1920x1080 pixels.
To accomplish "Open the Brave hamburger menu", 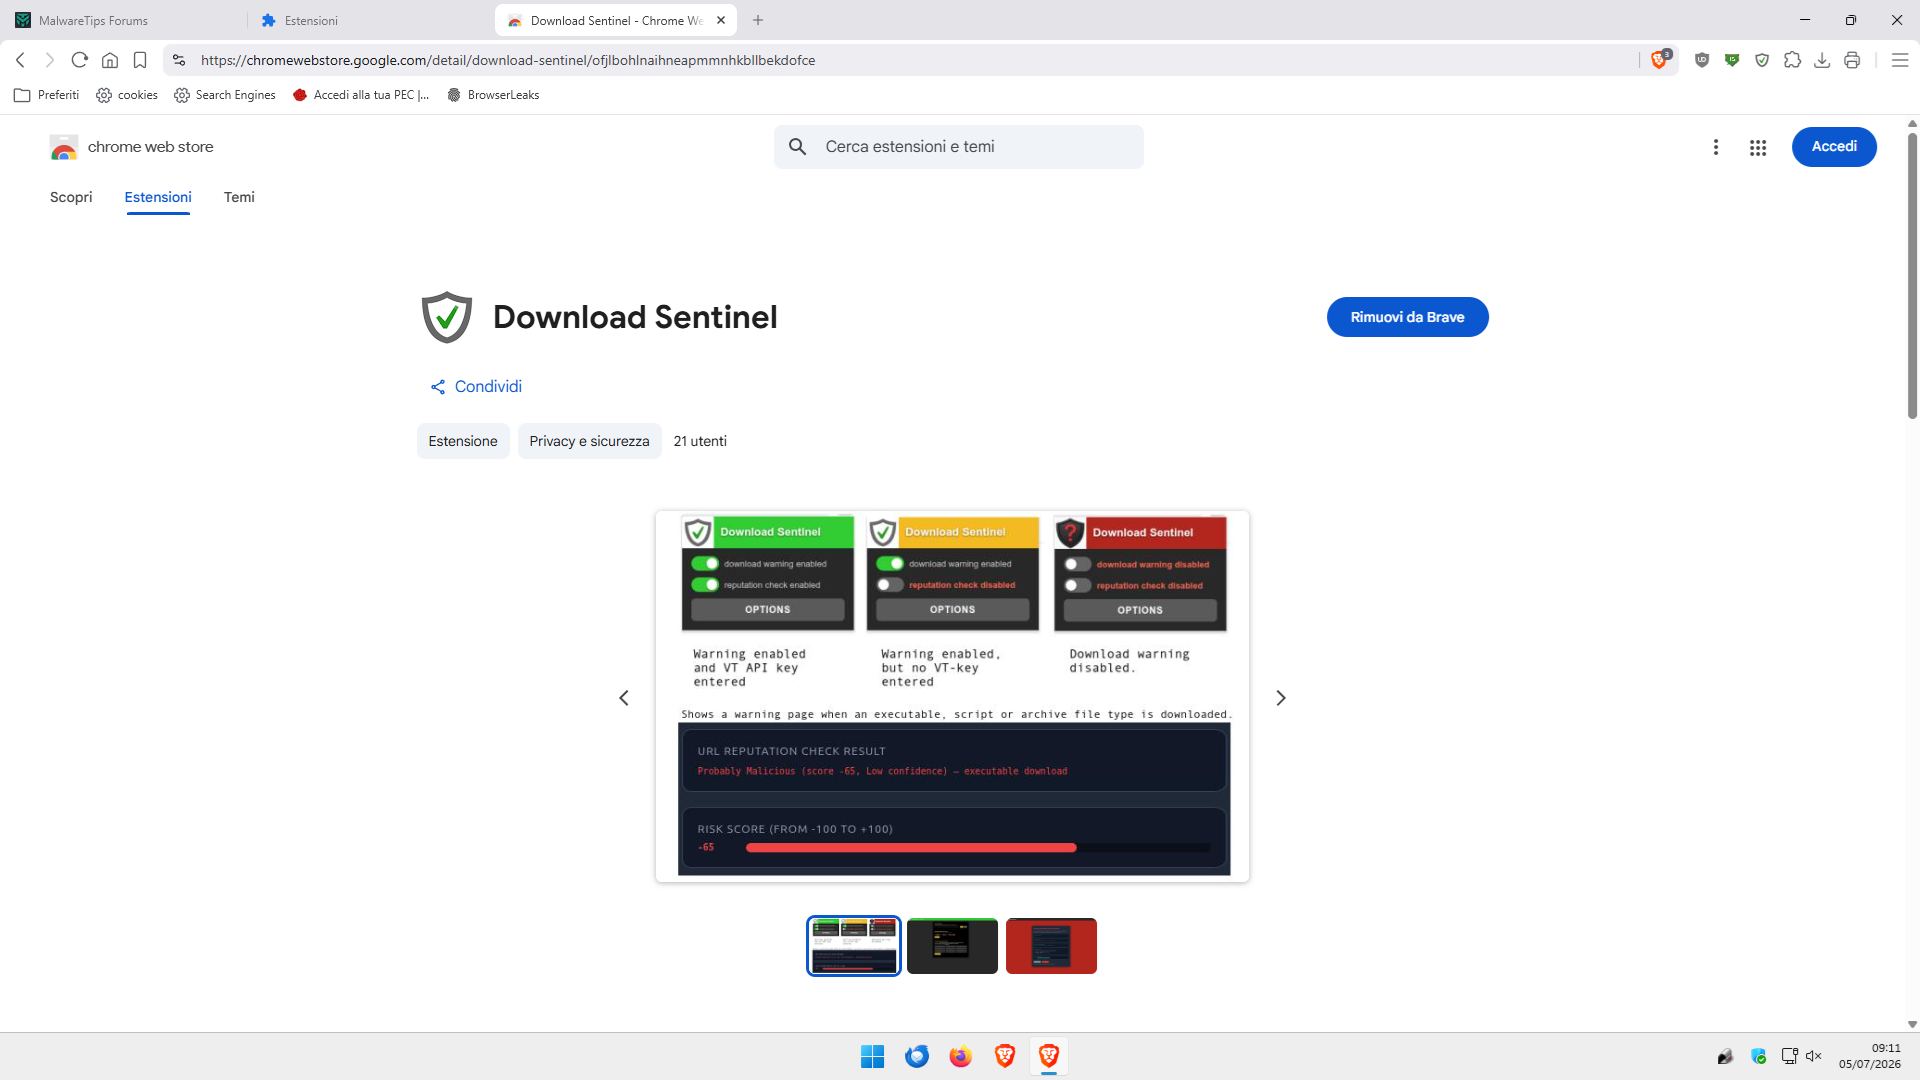I will tap(1900, 60).
